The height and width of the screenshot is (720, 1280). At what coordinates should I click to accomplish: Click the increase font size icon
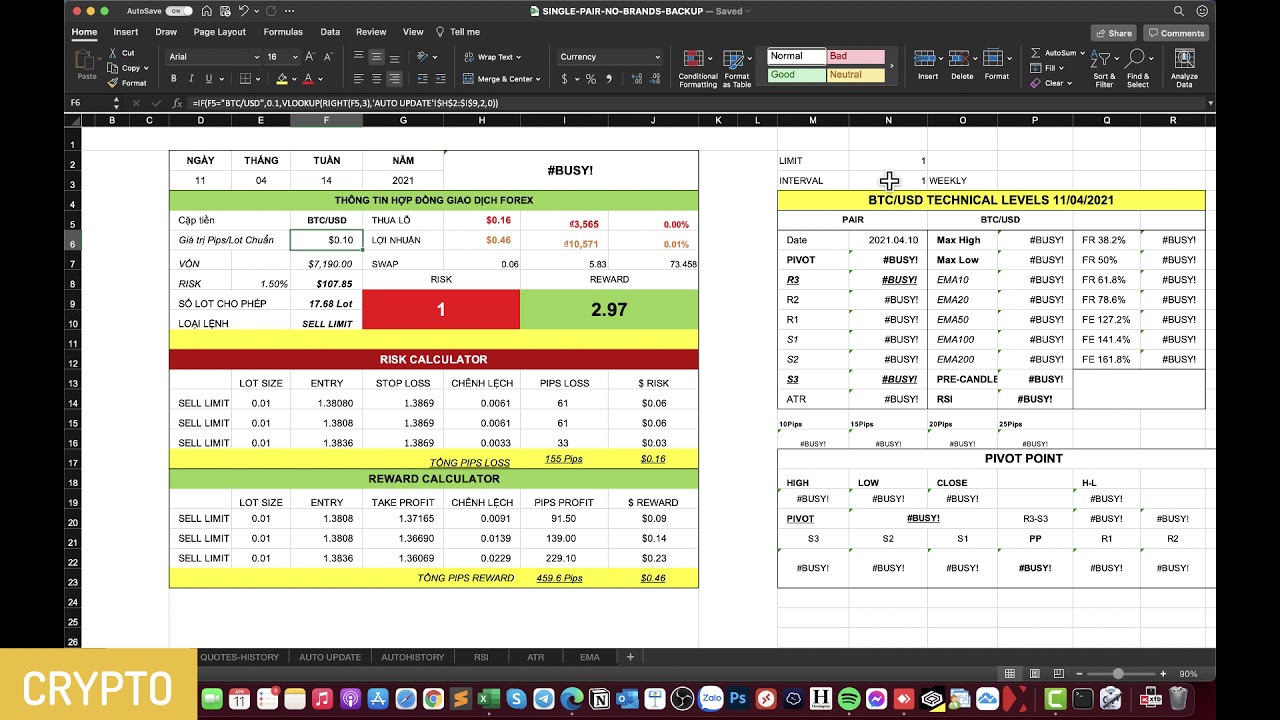(x=310, y=57)
